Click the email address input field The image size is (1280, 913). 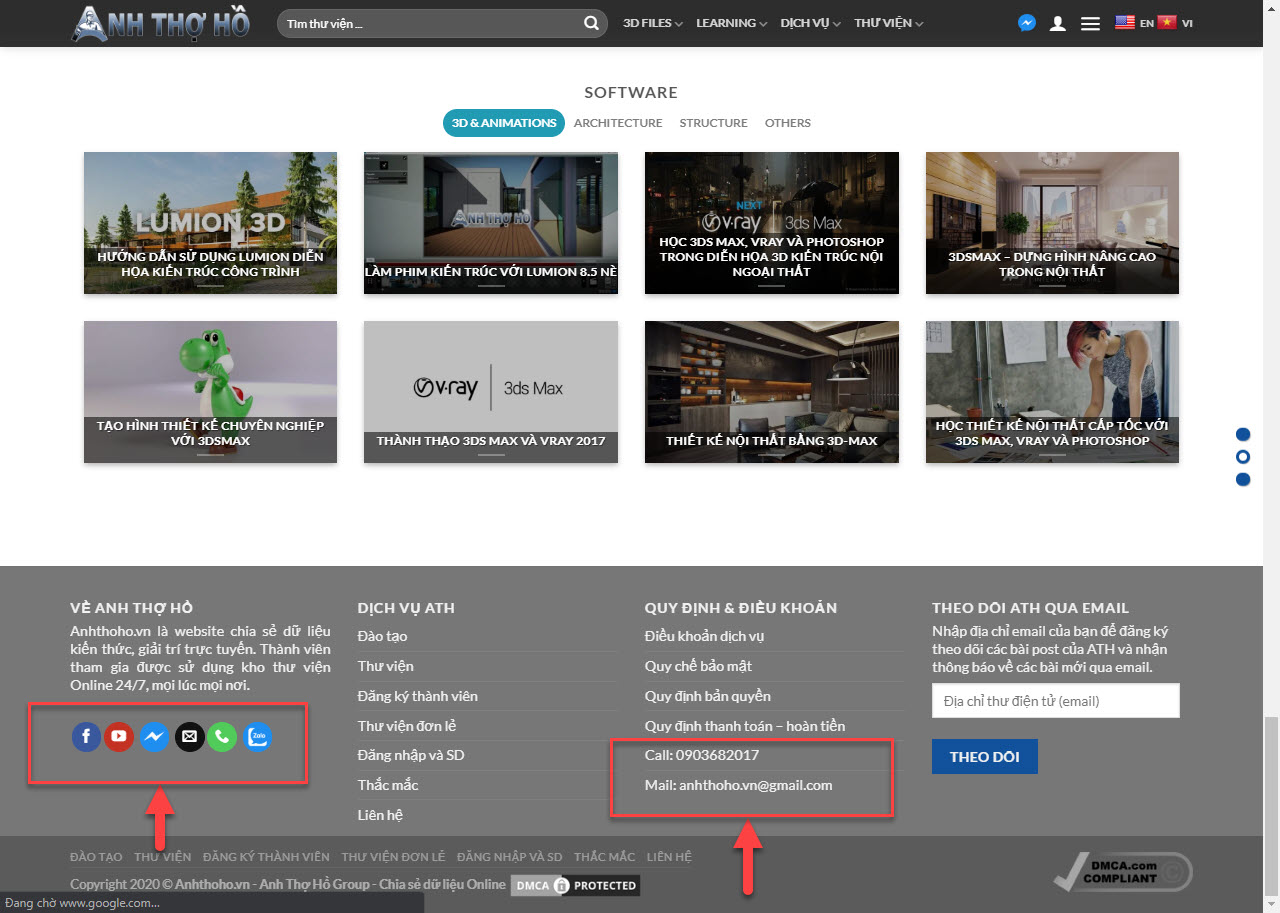pyautogui.click(x=1055, y=701)
